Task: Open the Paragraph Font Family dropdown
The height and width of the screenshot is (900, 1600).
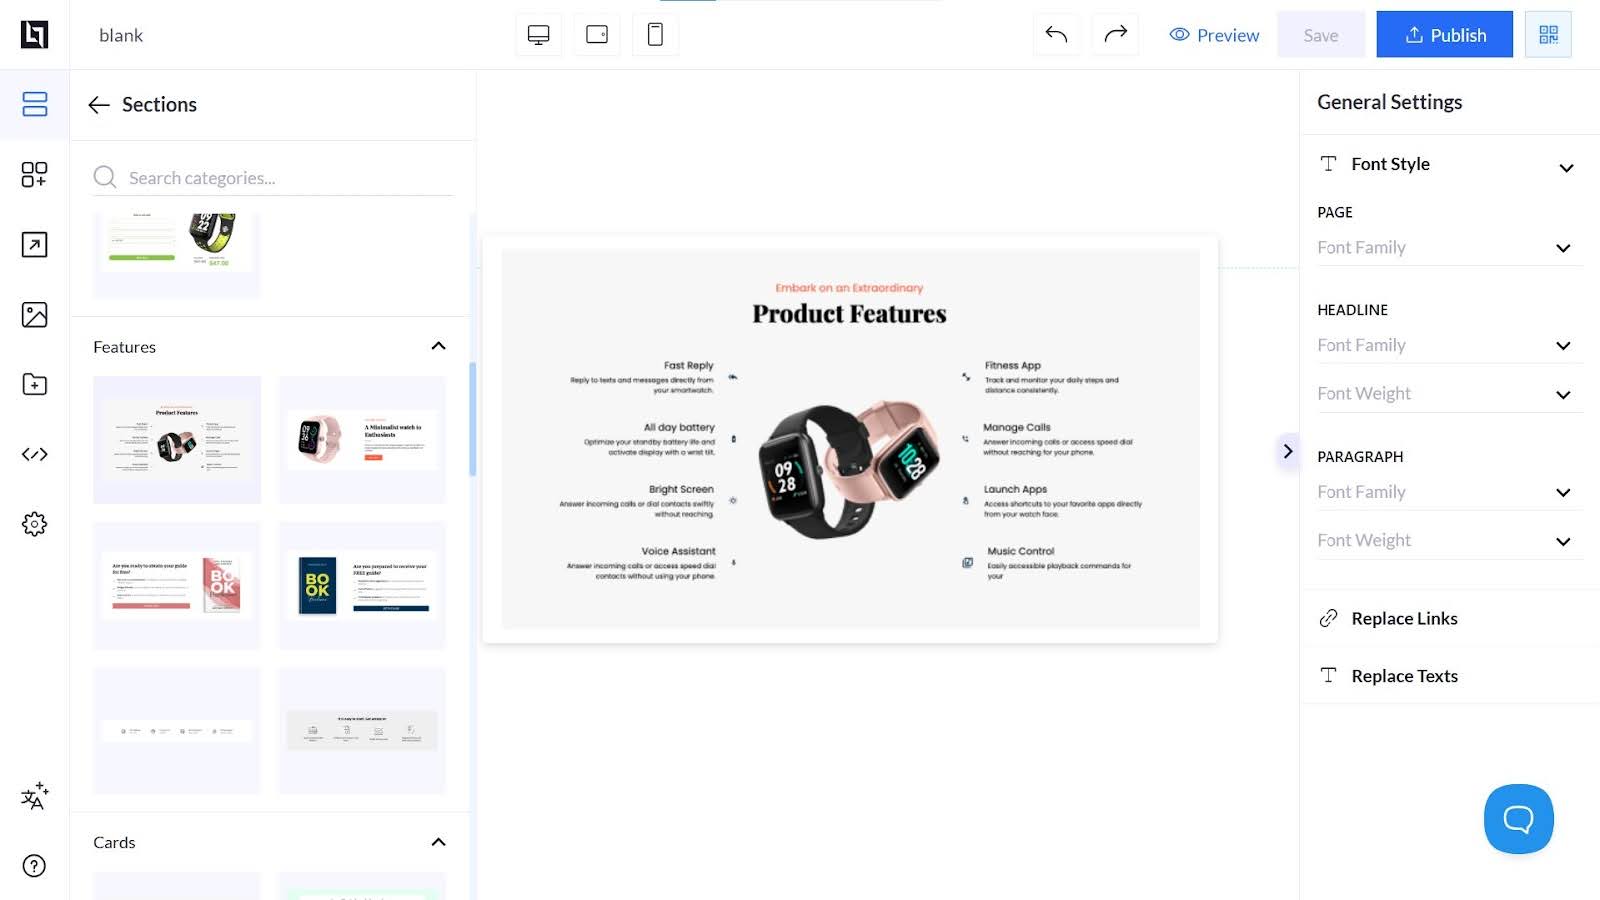Action: [x=1449, y=492]
